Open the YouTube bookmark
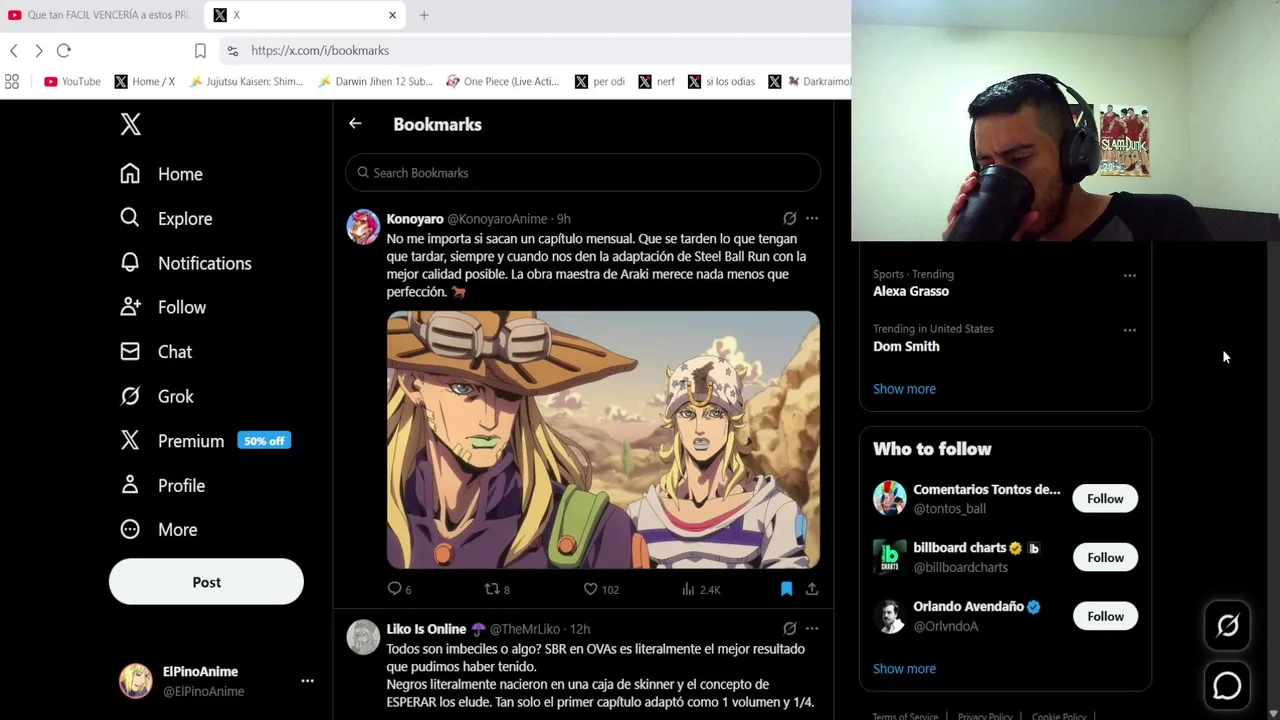The height and width of the screenshot is (720, 1280). [x=72, y=81]
